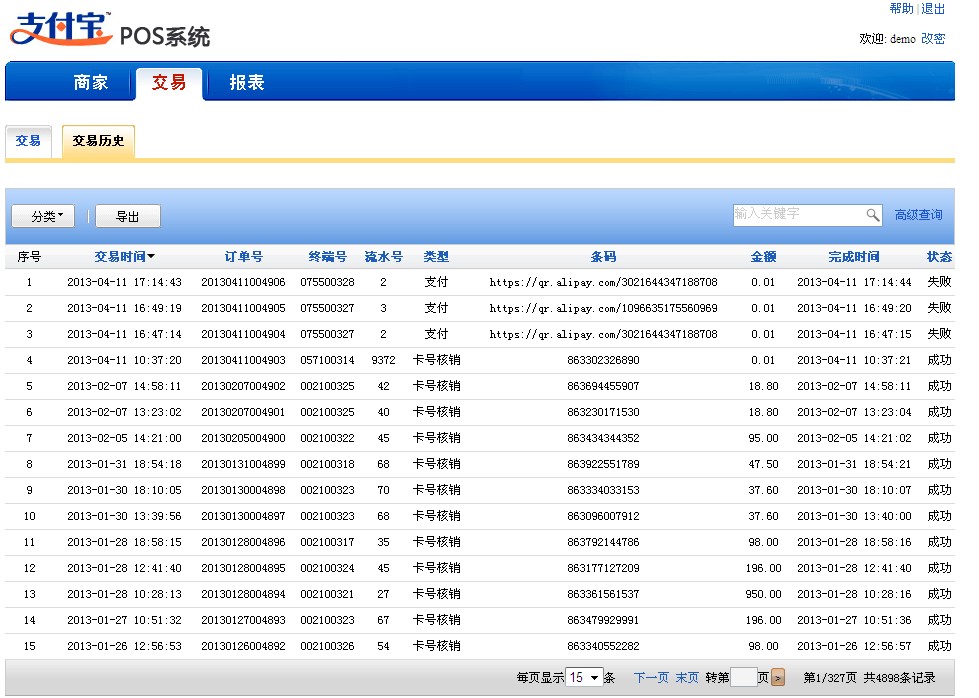Viewport: 979px width, 698px height.
Task: Click barcode URL ending 1096635175560969
Action: pos(603,308)
